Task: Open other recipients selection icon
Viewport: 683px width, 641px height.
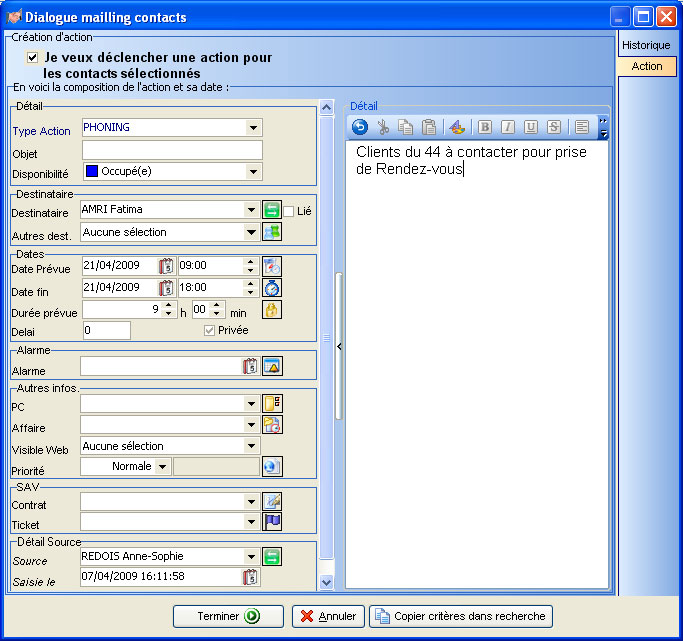Action: pyautogui.click(x=271, y=232)
